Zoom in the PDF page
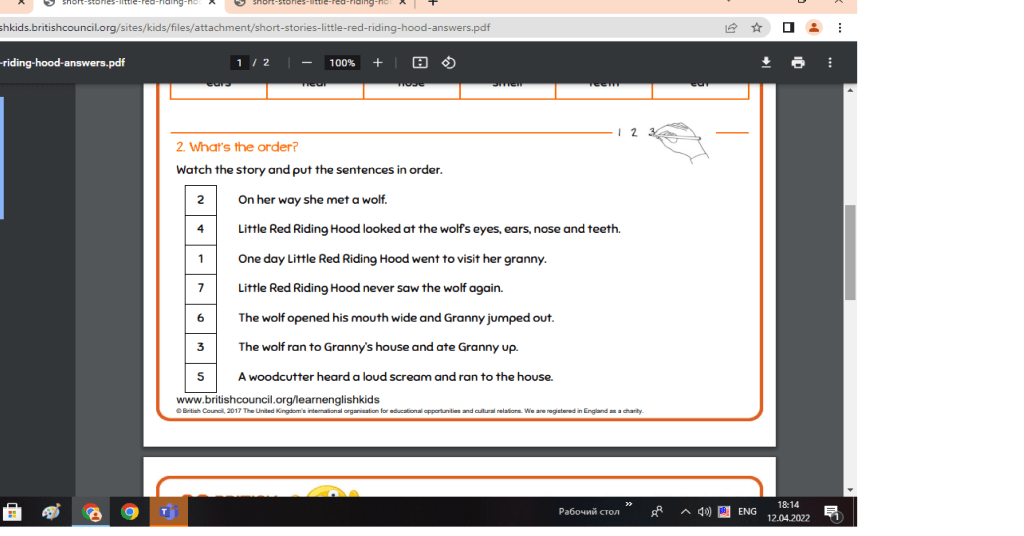The height and width of the screenshot is (536, 1024). tap(377, 62)
